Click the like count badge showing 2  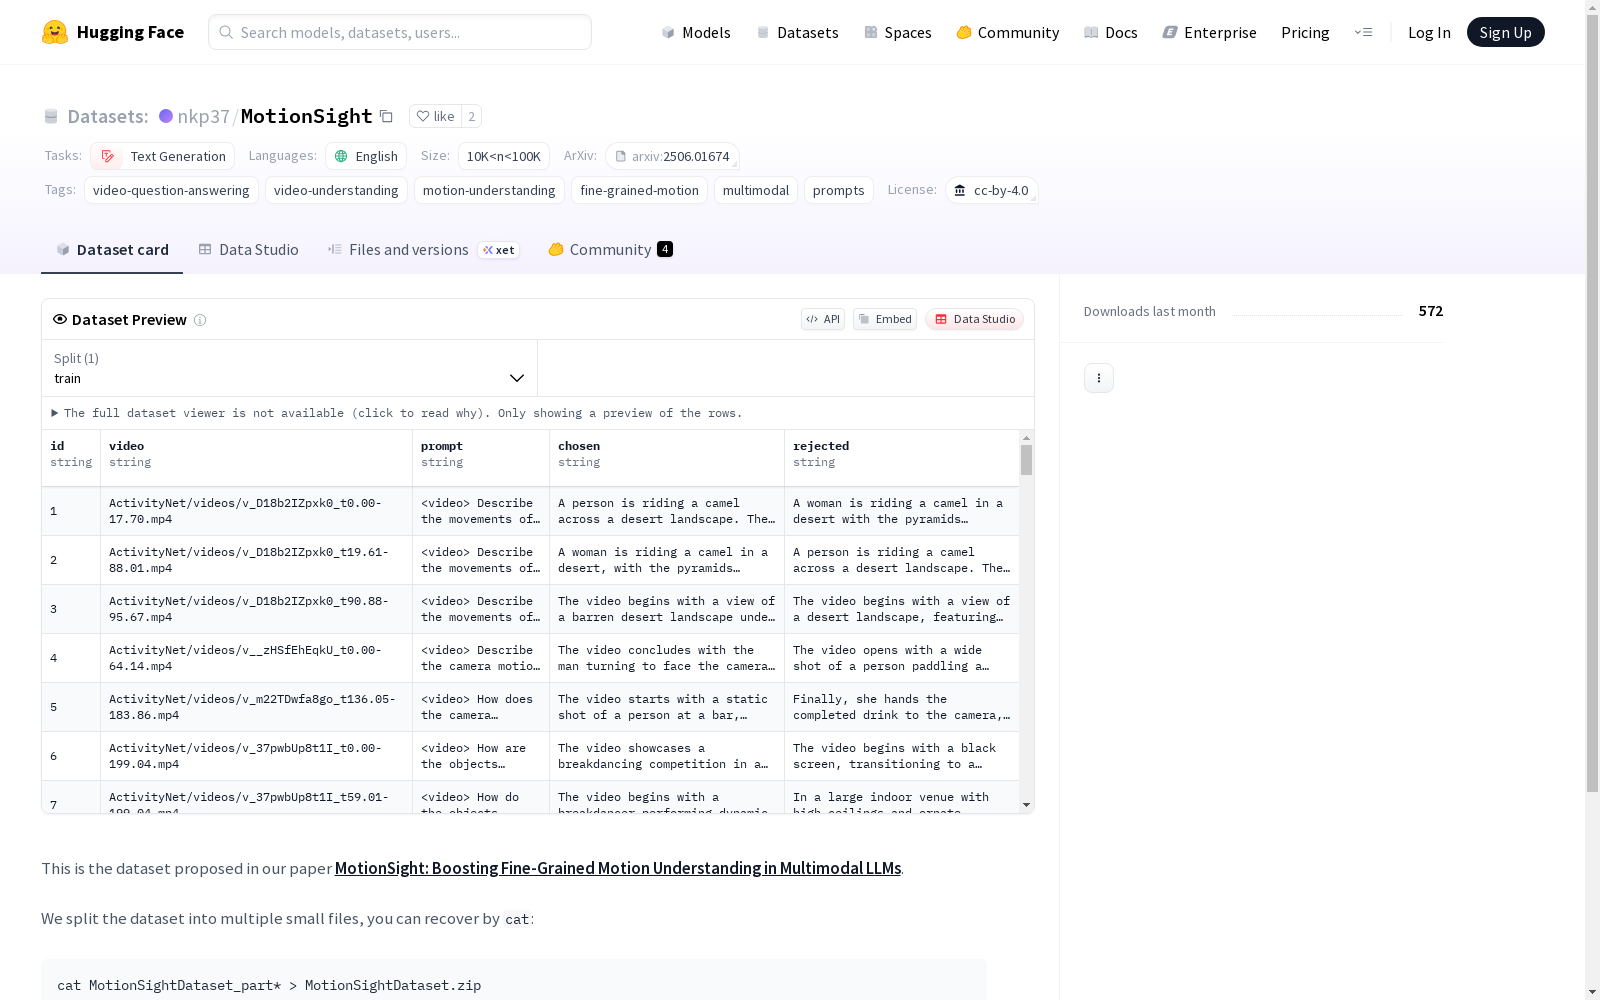472,116
